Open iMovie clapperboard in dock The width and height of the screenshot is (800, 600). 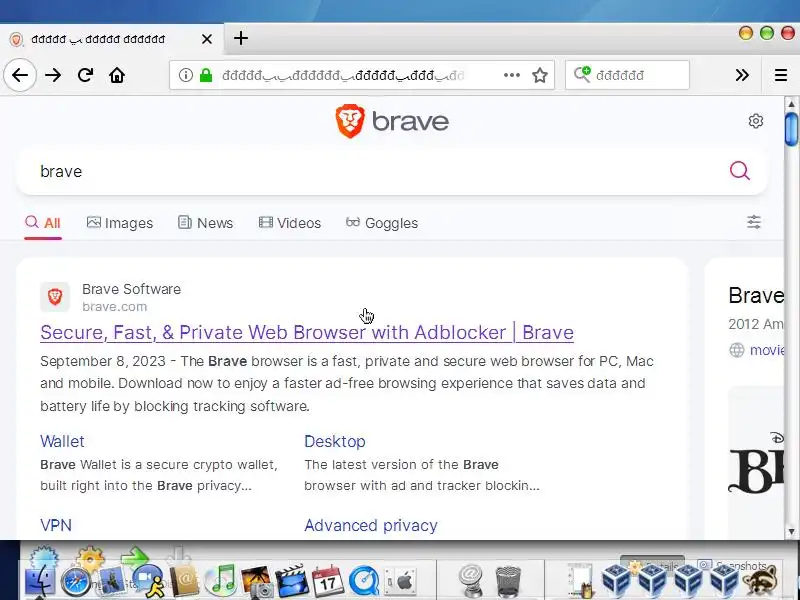[x=292, y=581]
